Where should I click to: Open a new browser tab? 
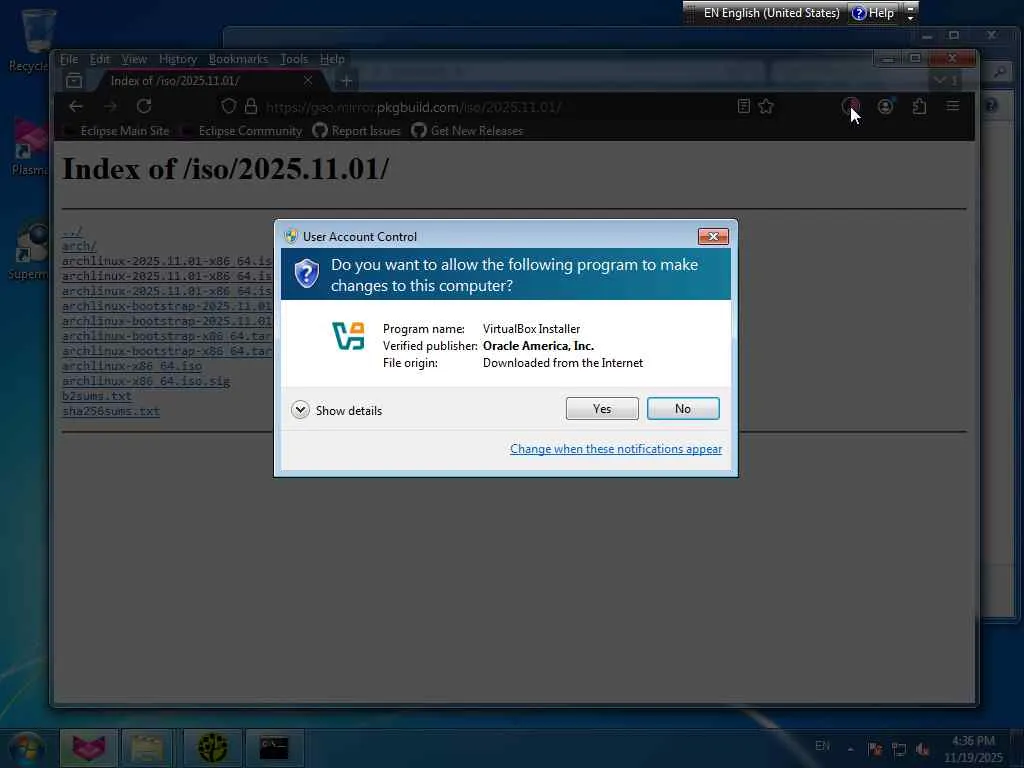[347, 81]
